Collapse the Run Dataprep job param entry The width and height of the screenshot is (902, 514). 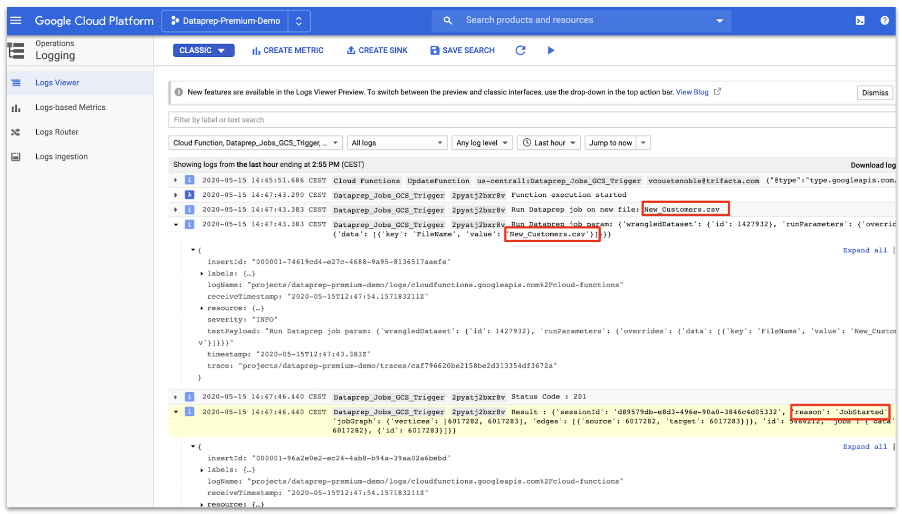176,225
